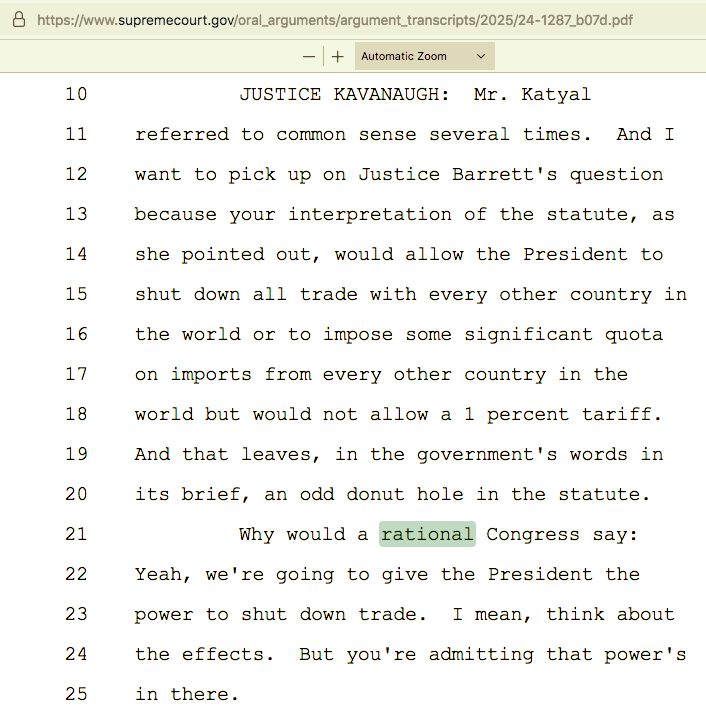Click "in there." on line 25
This screenshot has height=724, width=706.
click(x=187, y=694)
